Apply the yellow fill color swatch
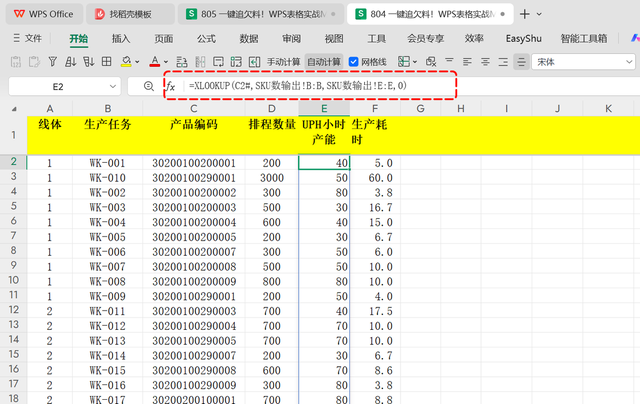This screenshot has height=404, width=640. click(x=126, y=62)
